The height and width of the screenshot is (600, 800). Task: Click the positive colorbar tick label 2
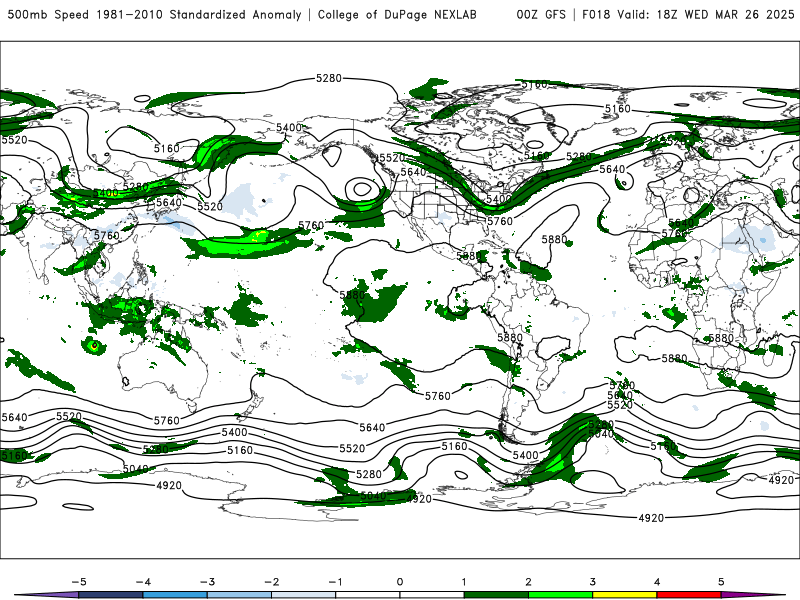point(528,582)
